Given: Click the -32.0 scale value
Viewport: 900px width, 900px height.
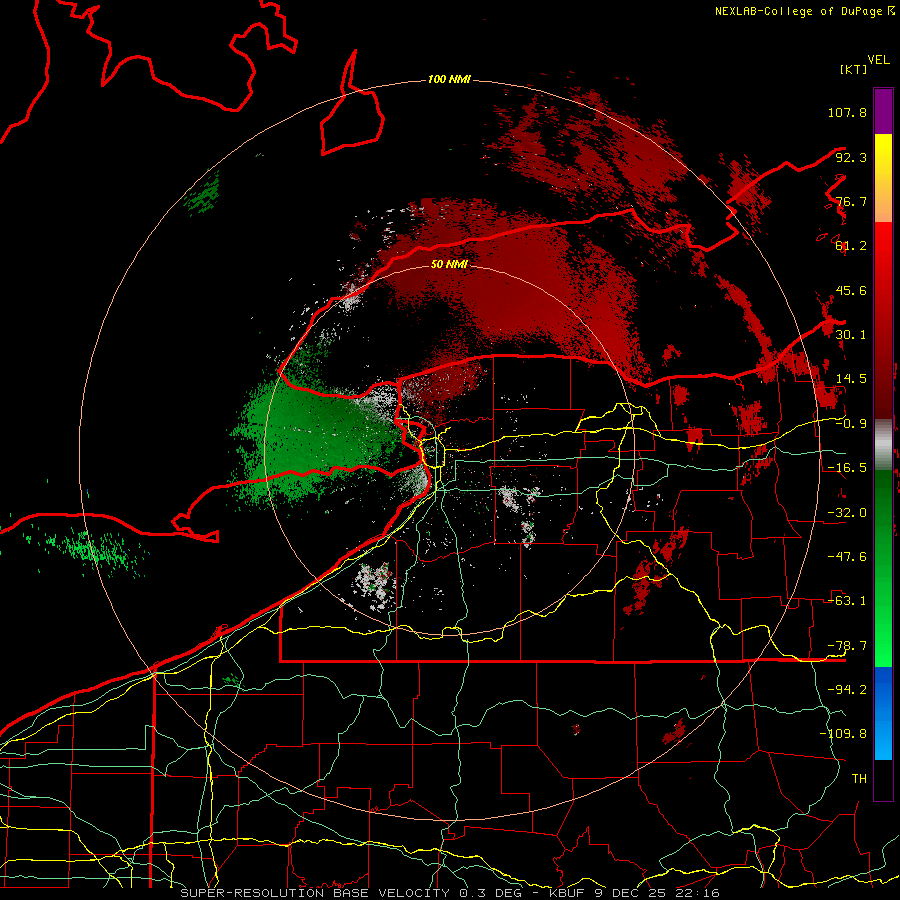Looking at the screenshot, I should click(x=847, y=513).
